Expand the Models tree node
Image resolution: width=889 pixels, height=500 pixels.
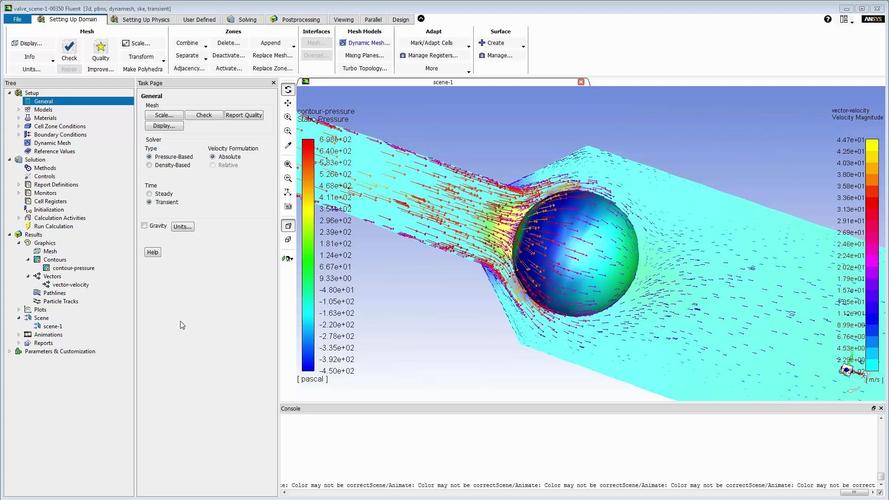click(18, 110)
